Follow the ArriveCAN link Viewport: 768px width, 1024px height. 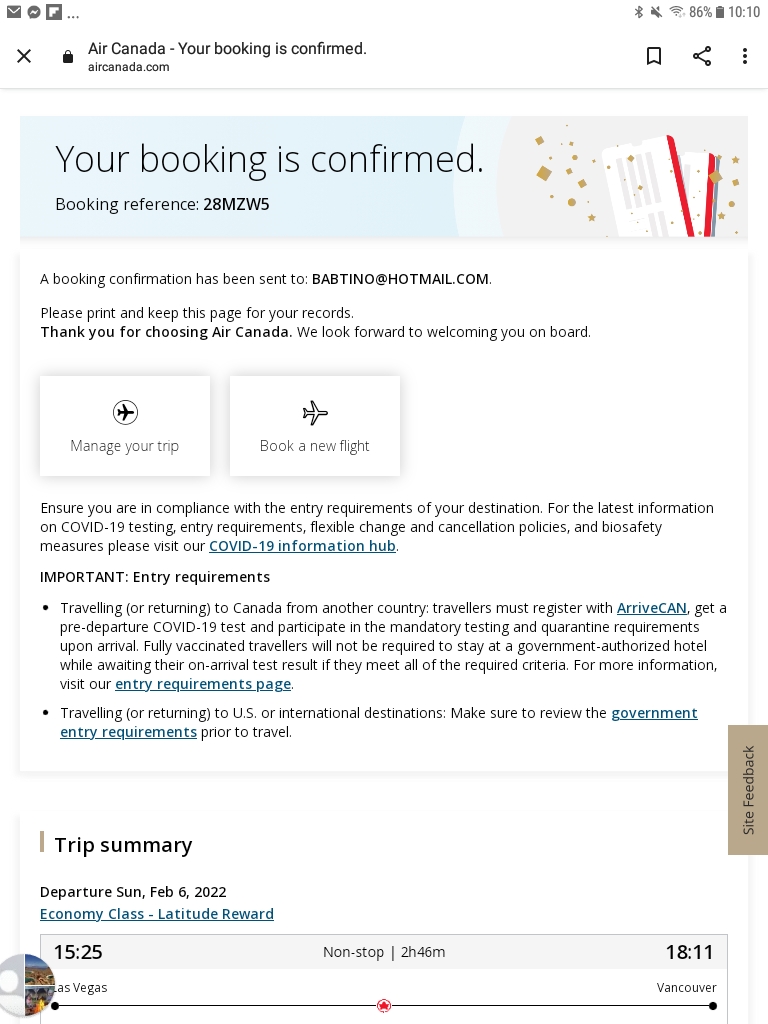point(651,608)
